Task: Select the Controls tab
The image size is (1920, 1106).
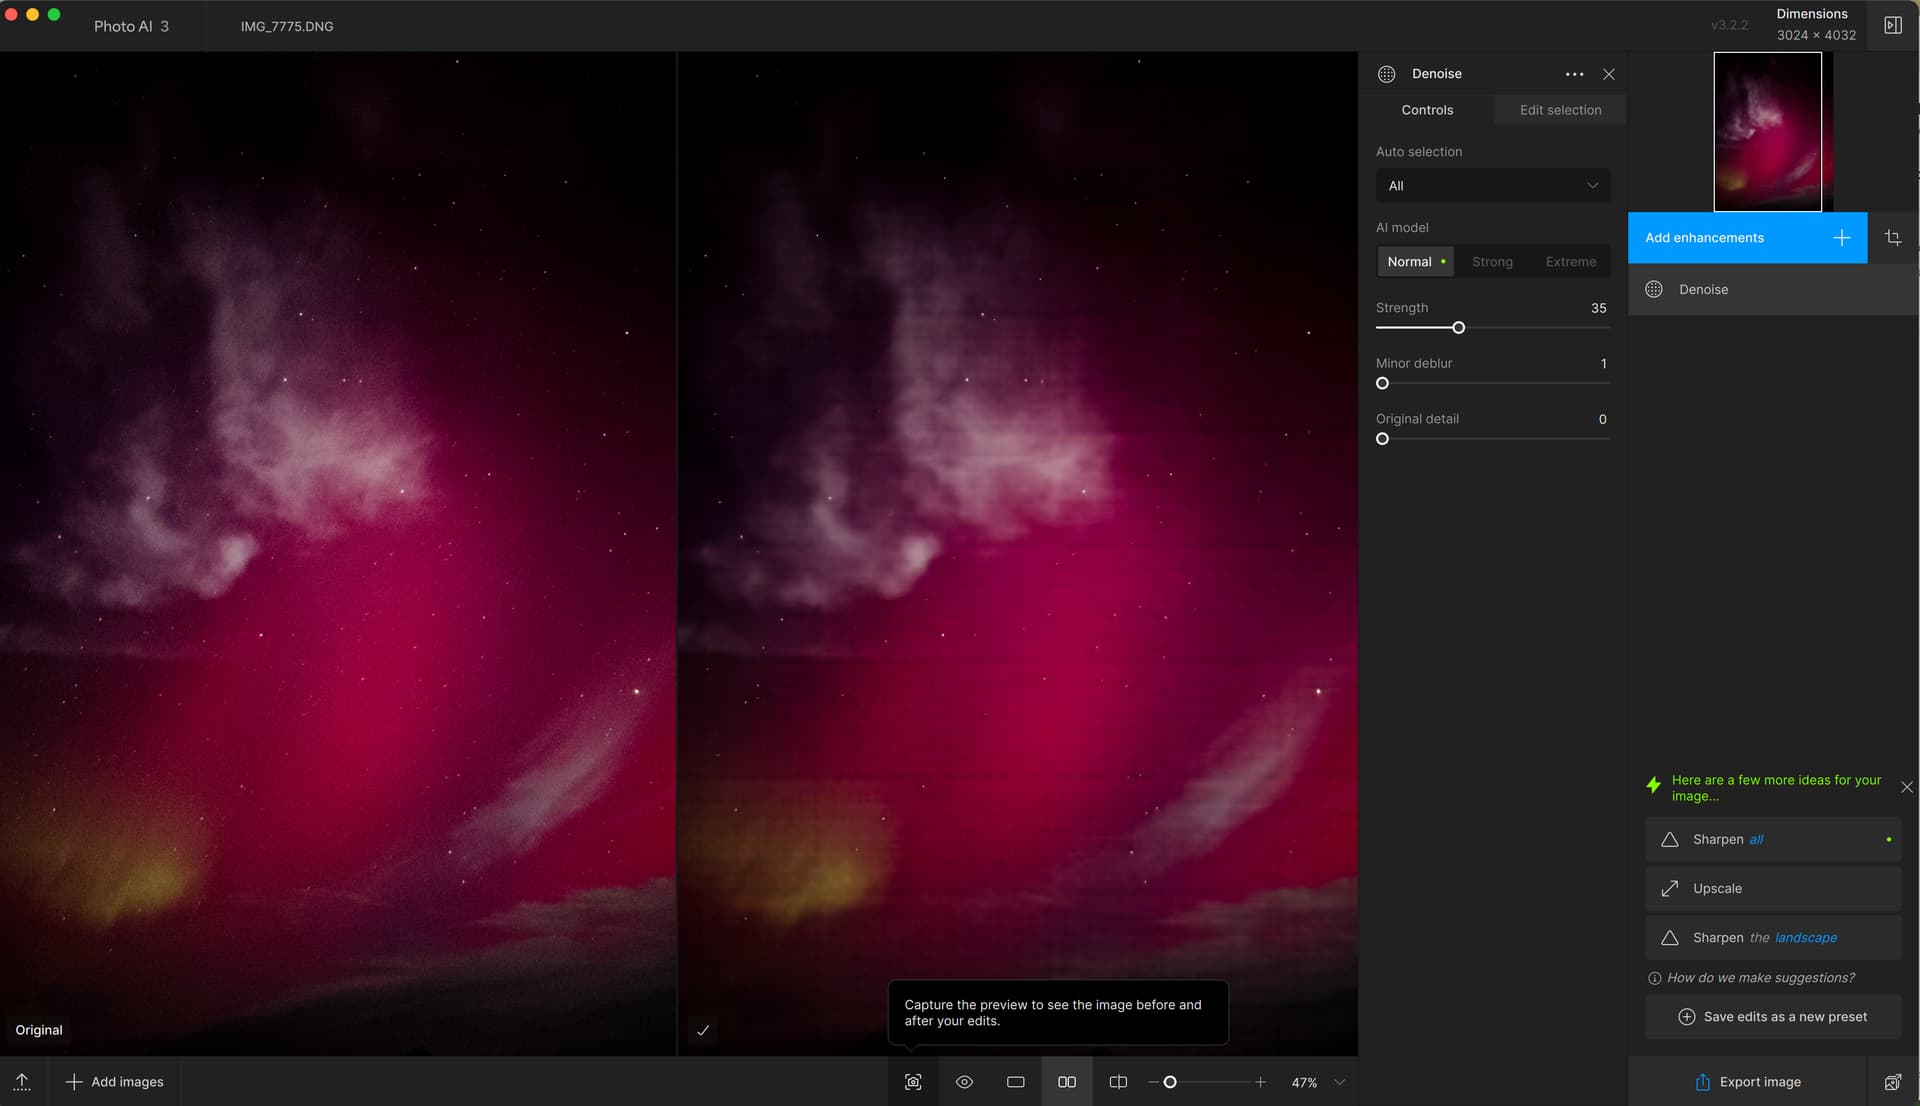Action: (x=1427, y=110)
